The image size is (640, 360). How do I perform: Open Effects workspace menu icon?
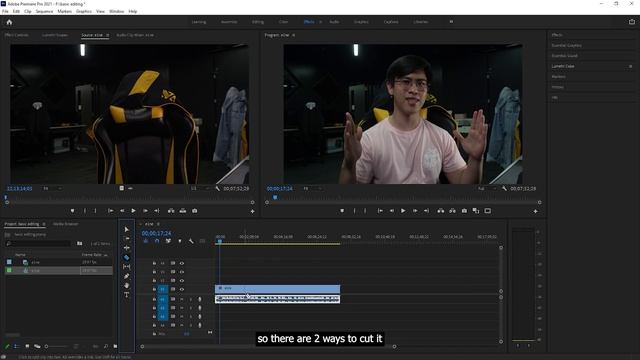click(x=320, y=22)
